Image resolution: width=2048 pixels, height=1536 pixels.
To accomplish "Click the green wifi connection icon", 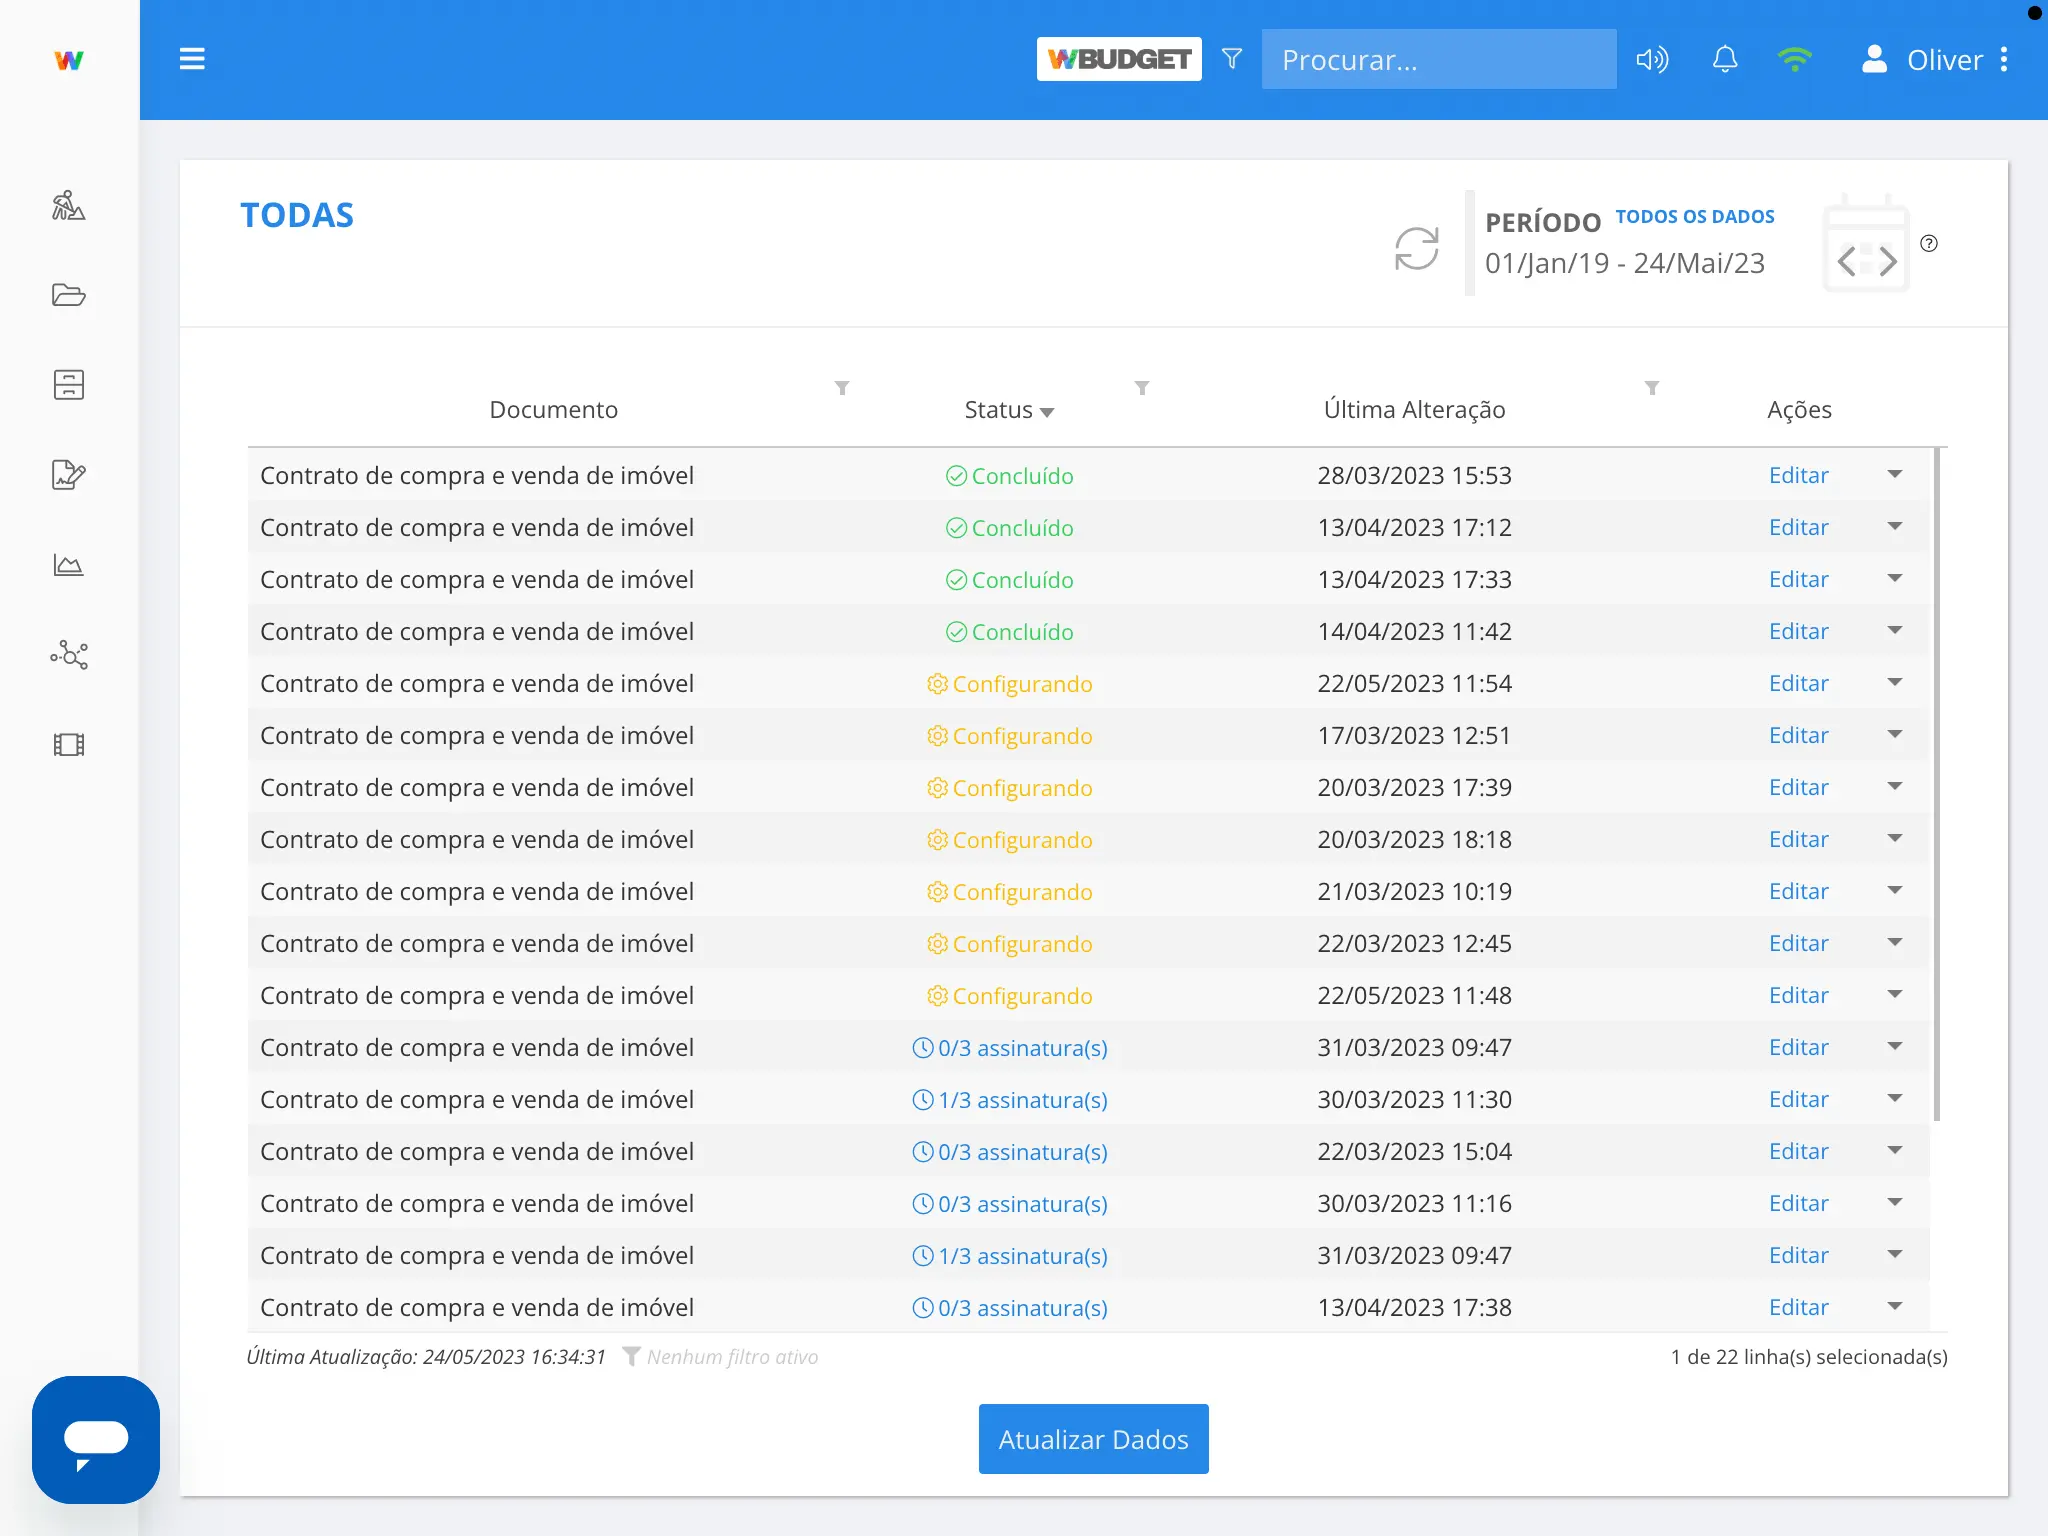I will coord(1795,60).
